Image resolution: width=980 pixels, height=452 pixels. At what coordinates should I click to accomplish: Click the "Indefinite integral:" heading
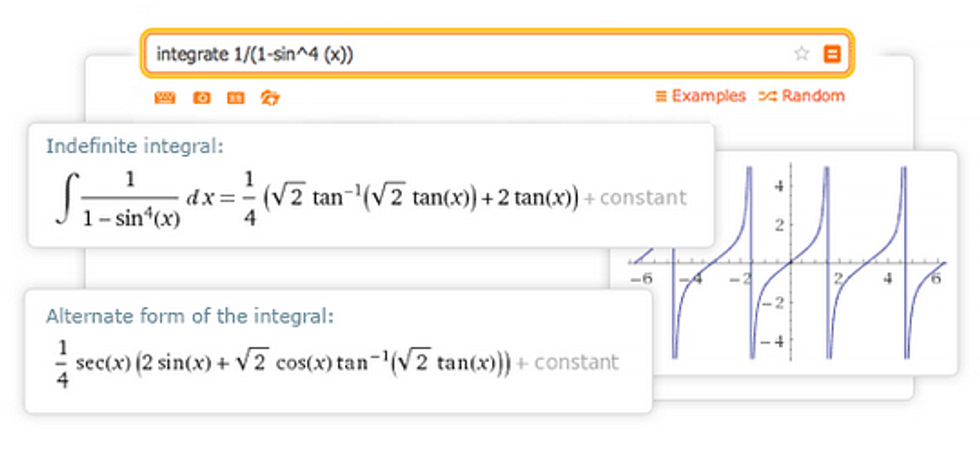pos(135,146)
